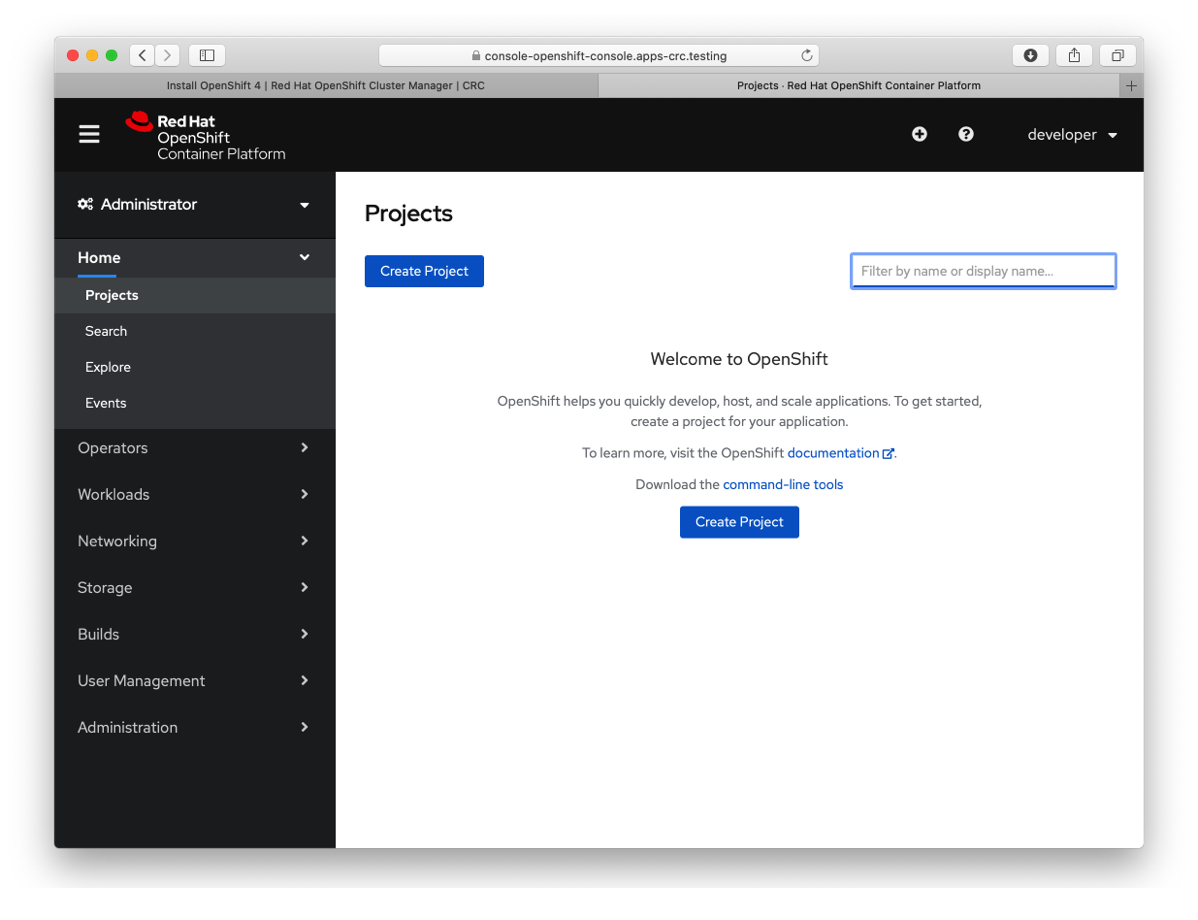Click the Safari share icon
The width and height of the screenshot is (1198, 920).
pos(1074,56)
